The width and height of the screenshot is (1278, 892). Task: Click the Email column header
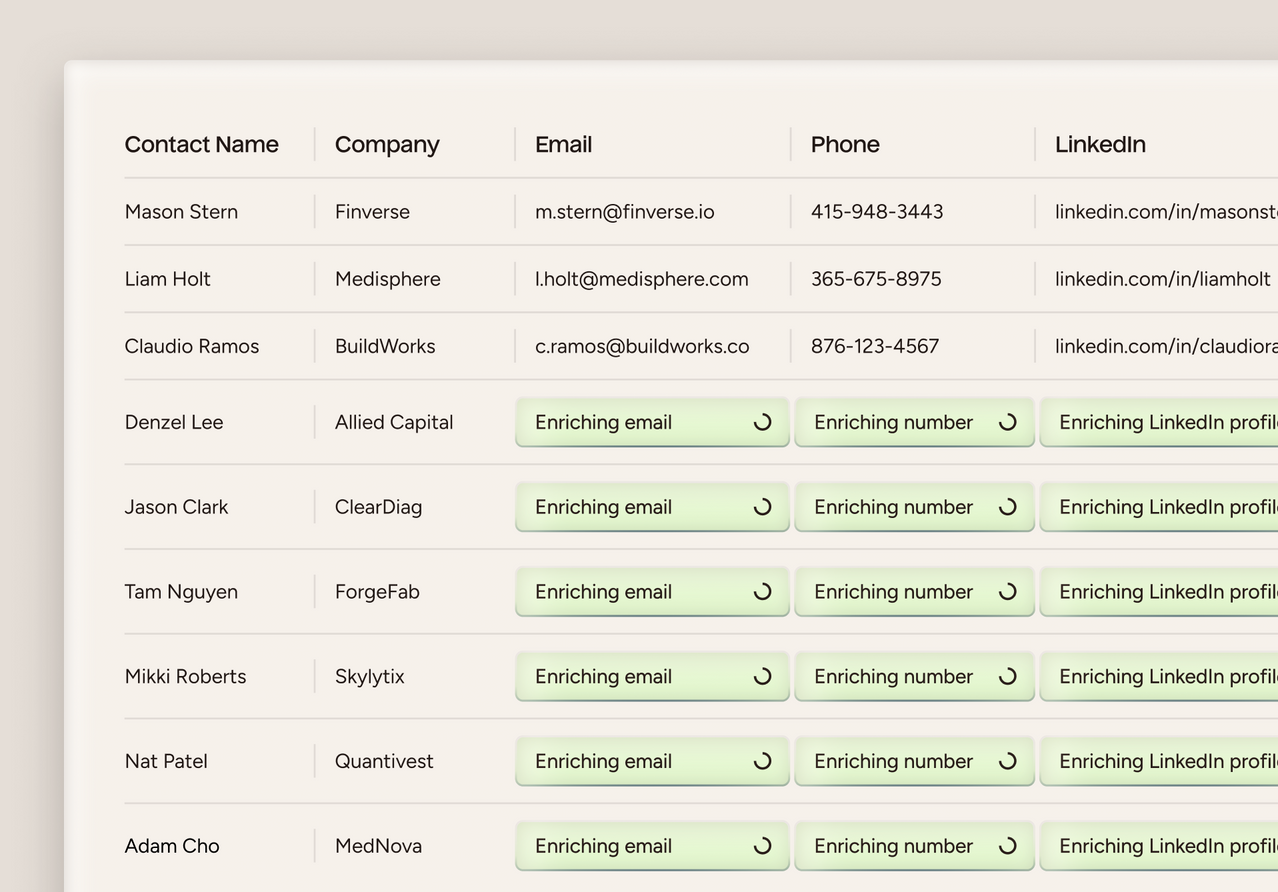[563, 144]
